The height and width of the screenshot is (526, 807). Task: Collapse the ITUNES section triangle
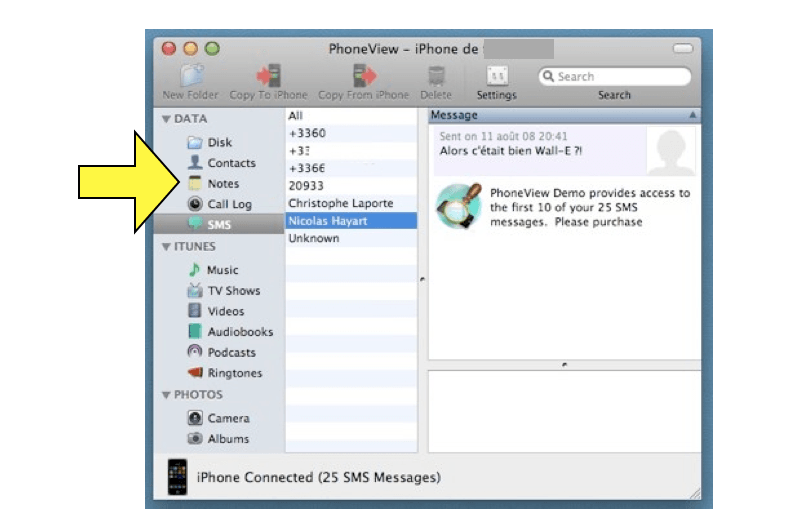(166, 247)
